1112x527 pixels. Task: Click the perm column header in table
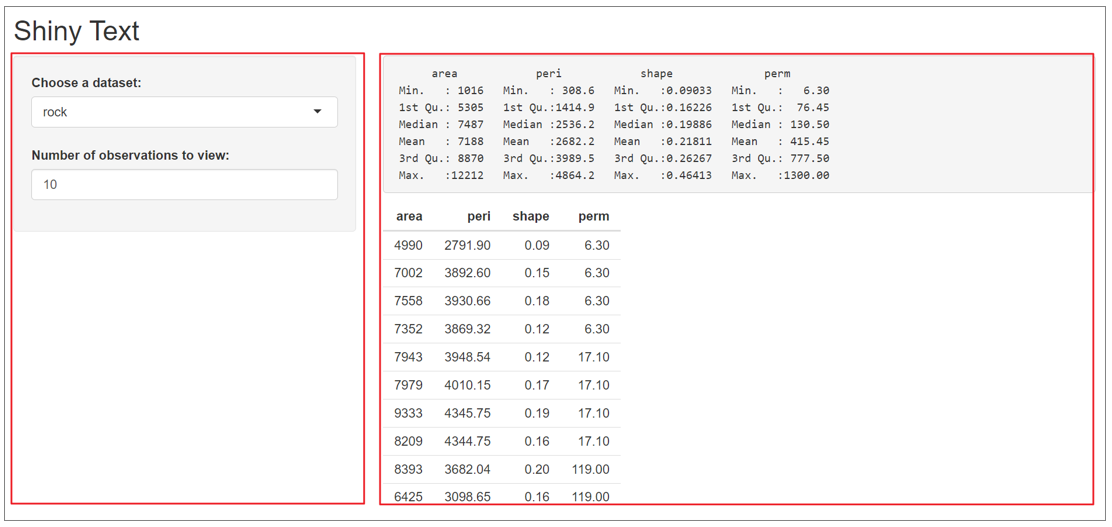(x=593, y=216)
